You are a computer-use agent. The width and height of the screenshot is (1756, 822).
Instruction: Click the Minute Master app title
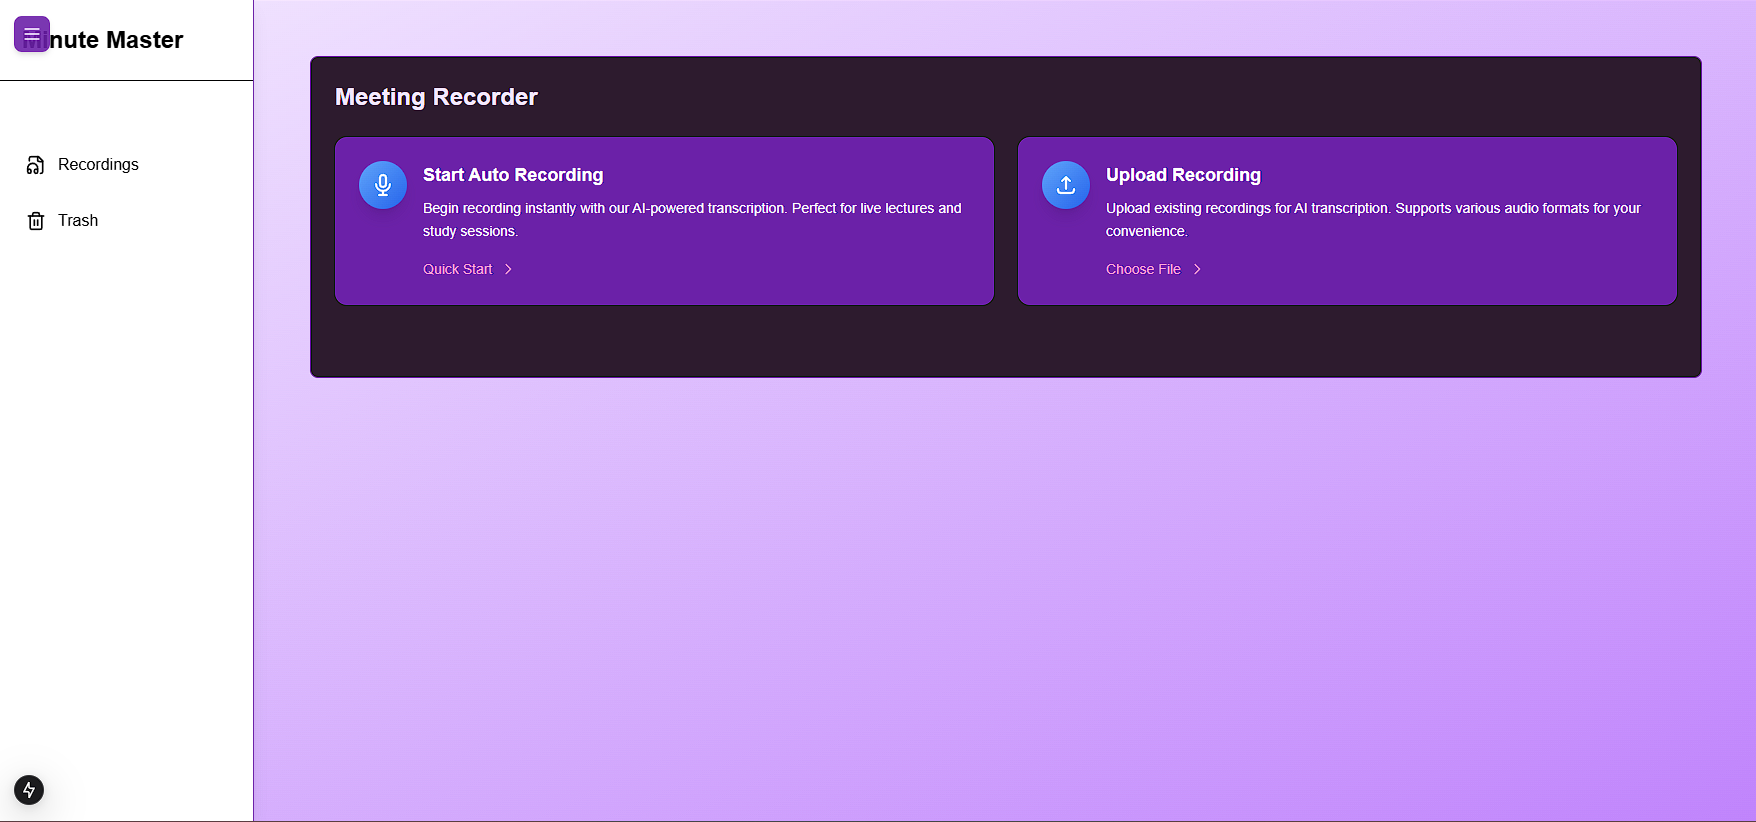point(104,40)
